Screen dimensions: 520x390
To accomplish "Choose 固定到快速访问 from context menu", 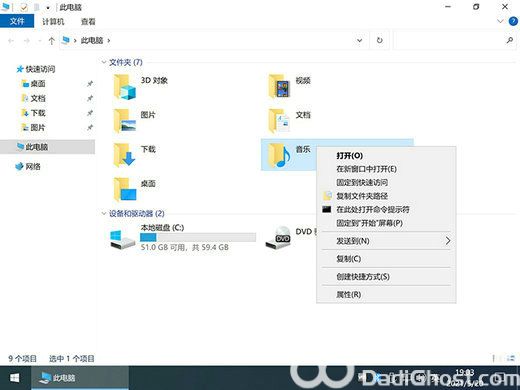I will 386,183.
